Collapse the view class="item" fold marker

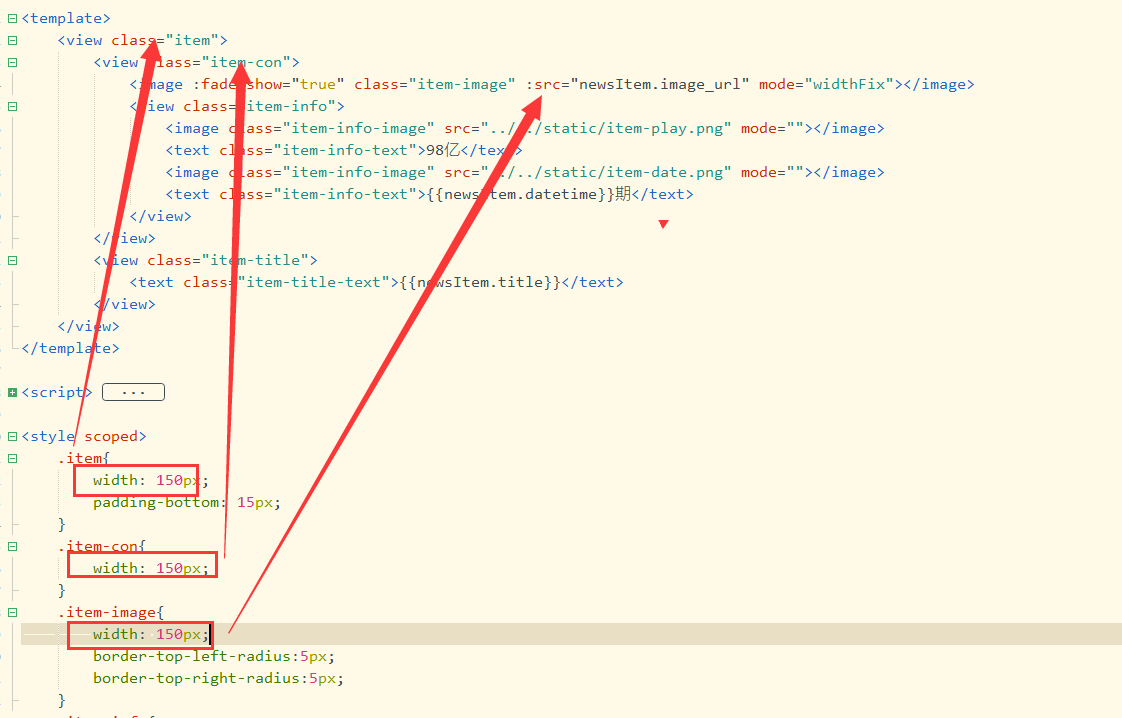[x=12, y=40]
